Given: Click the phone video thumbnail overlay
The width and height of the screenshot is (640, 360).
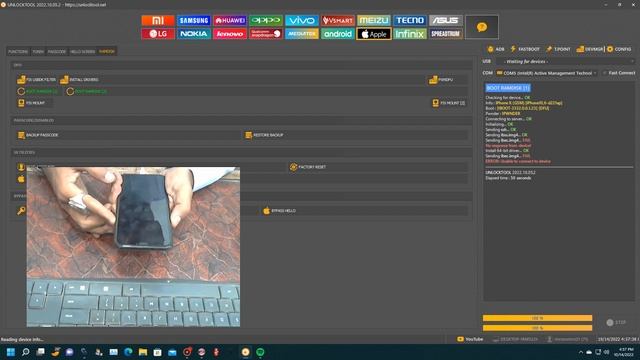Looking at the screenshot, I should (133, 247).
